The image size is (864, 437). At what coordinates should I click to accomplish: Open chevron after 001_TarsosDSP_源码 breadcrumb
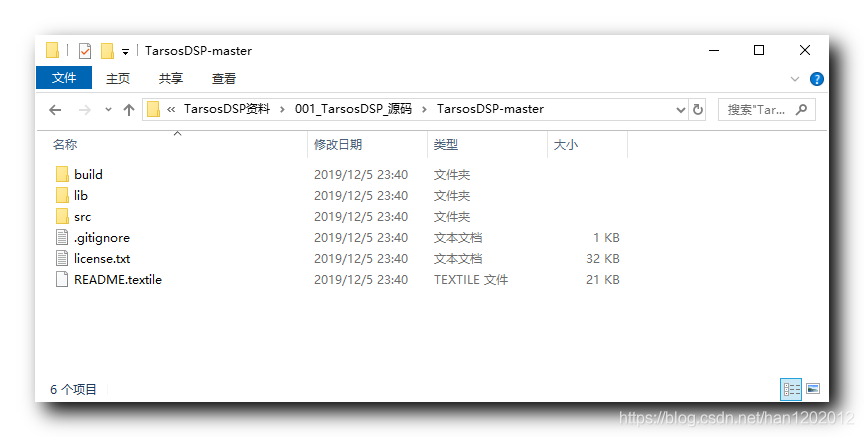coord(424,110)
